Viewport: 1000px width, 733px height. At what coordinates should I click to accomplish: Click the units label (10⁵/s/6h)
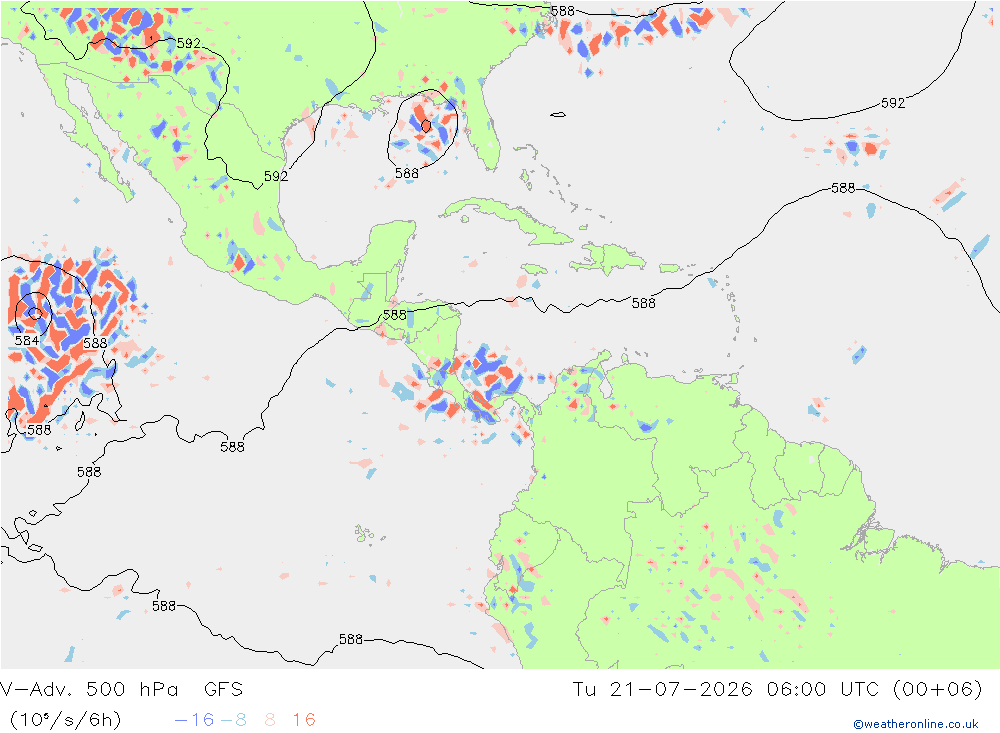65,720
